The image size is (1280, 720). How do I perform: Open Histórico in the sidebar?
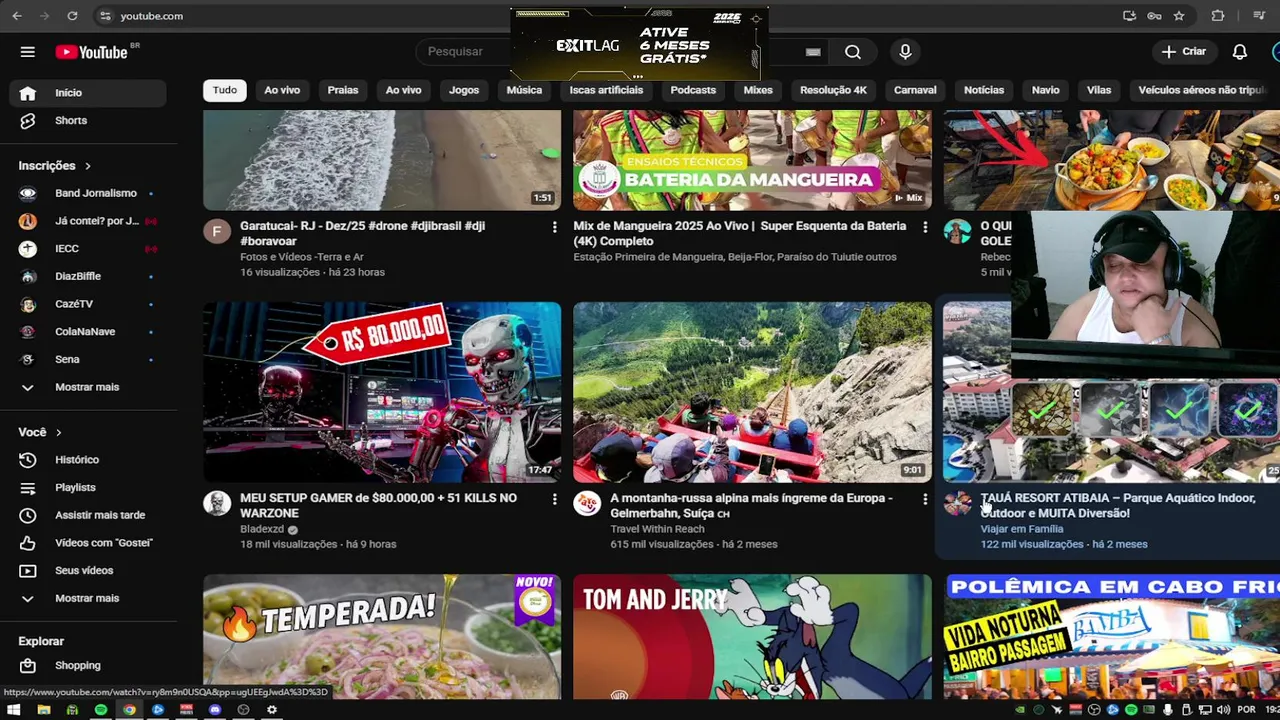tap(88, 460)
